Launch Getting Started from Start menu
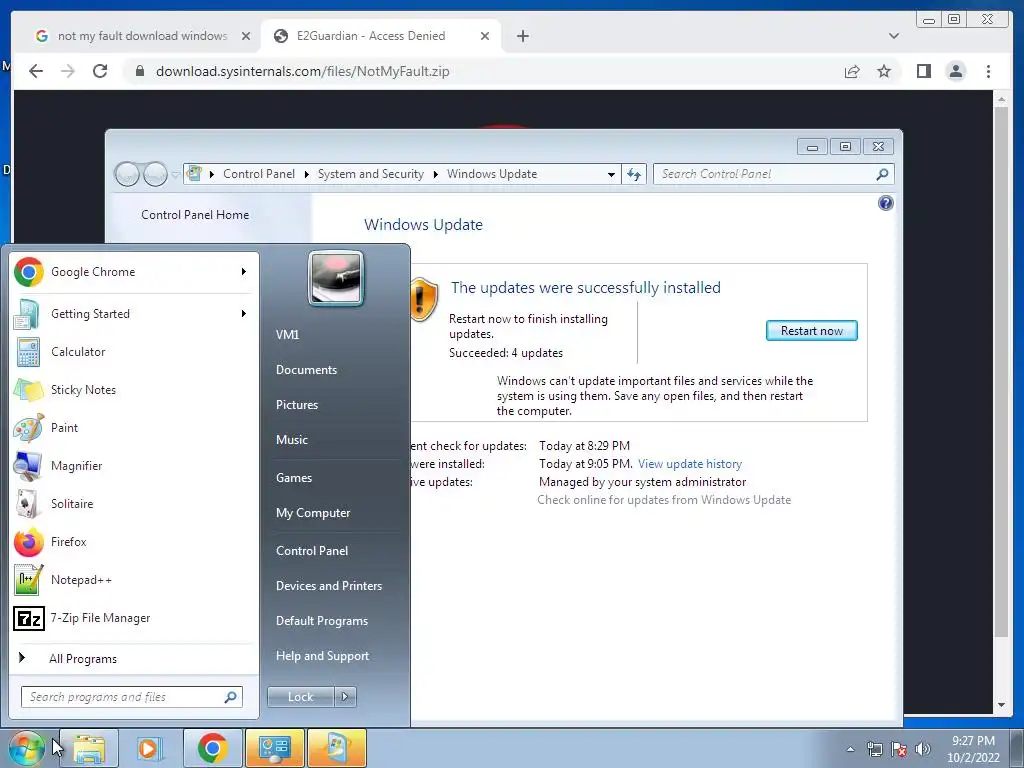1024x768 pixels. pyautogui.click(x=134, y=314)
